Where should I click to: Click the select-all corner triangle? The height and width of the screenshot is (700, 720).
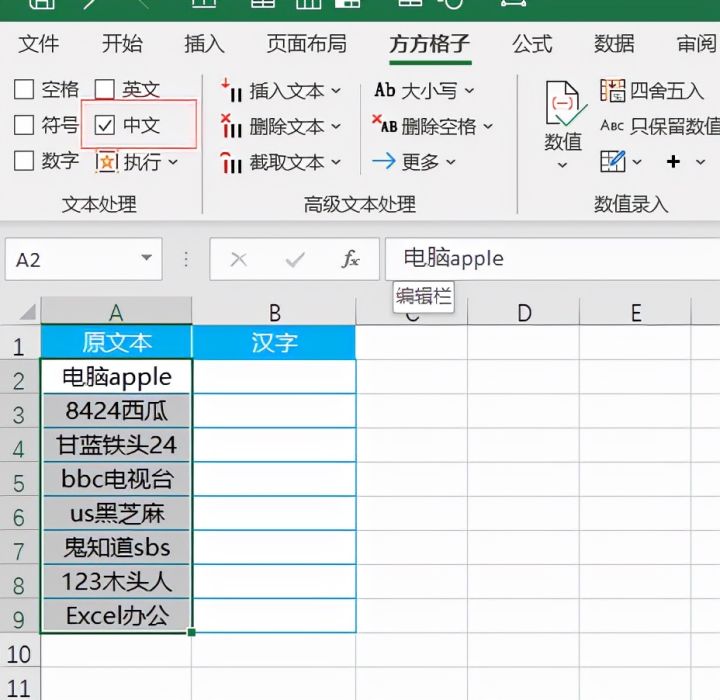click(x=28, y=312)
